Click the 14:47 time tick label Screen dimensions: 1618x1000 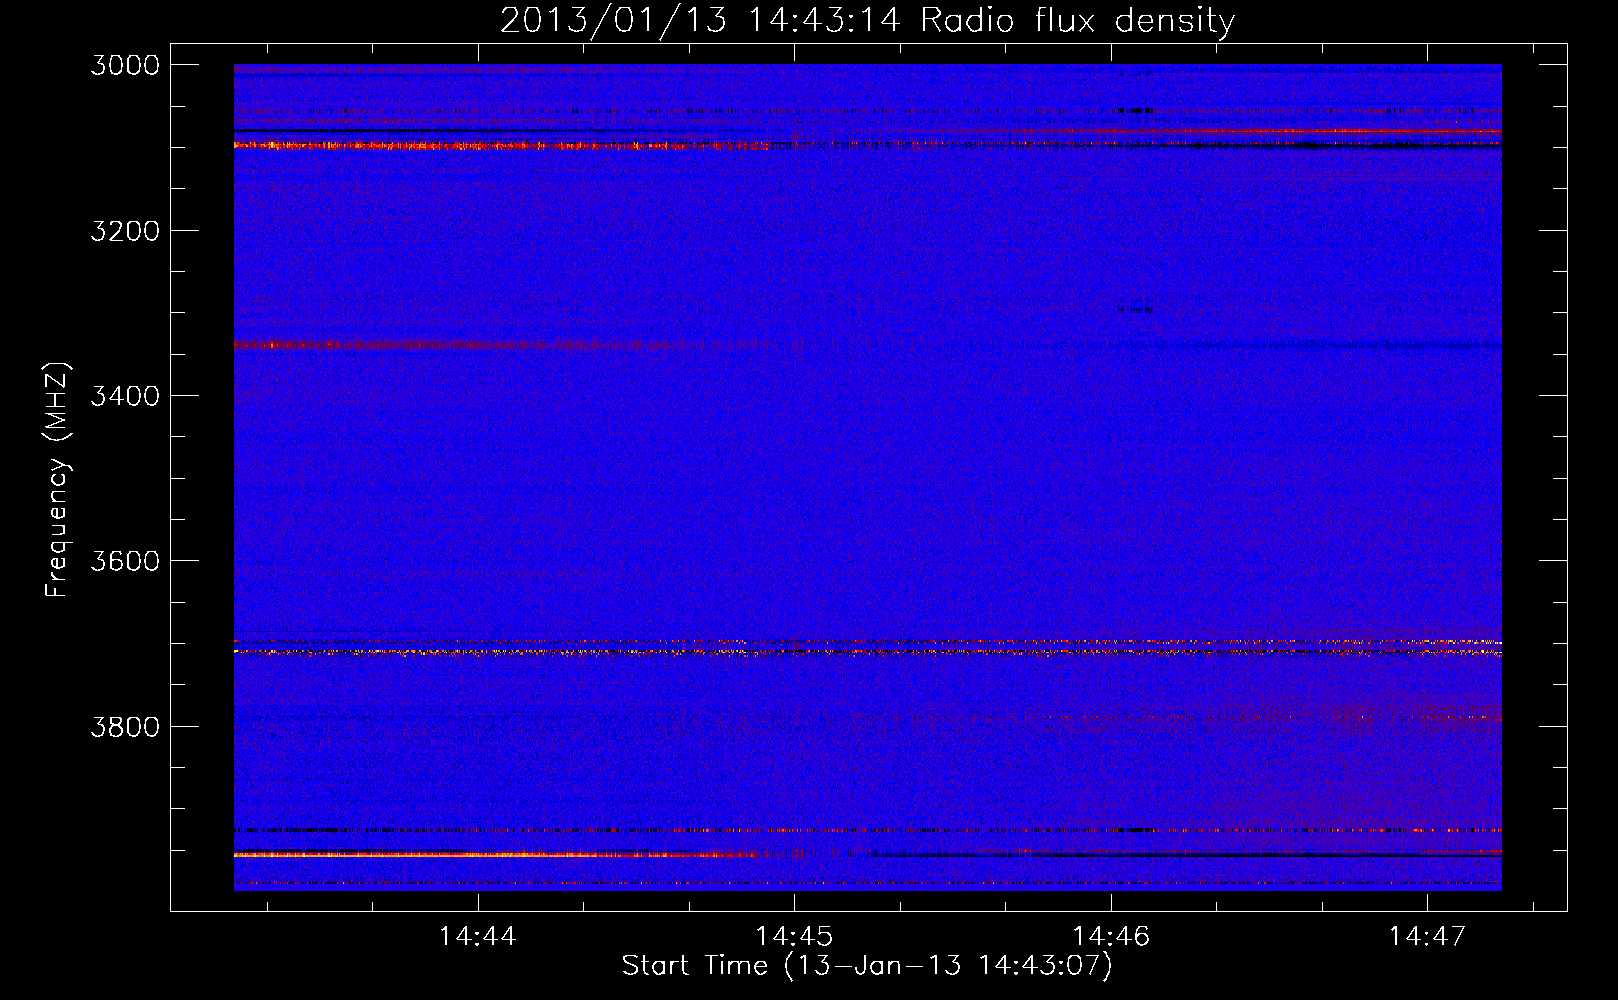pos(1427,936)
